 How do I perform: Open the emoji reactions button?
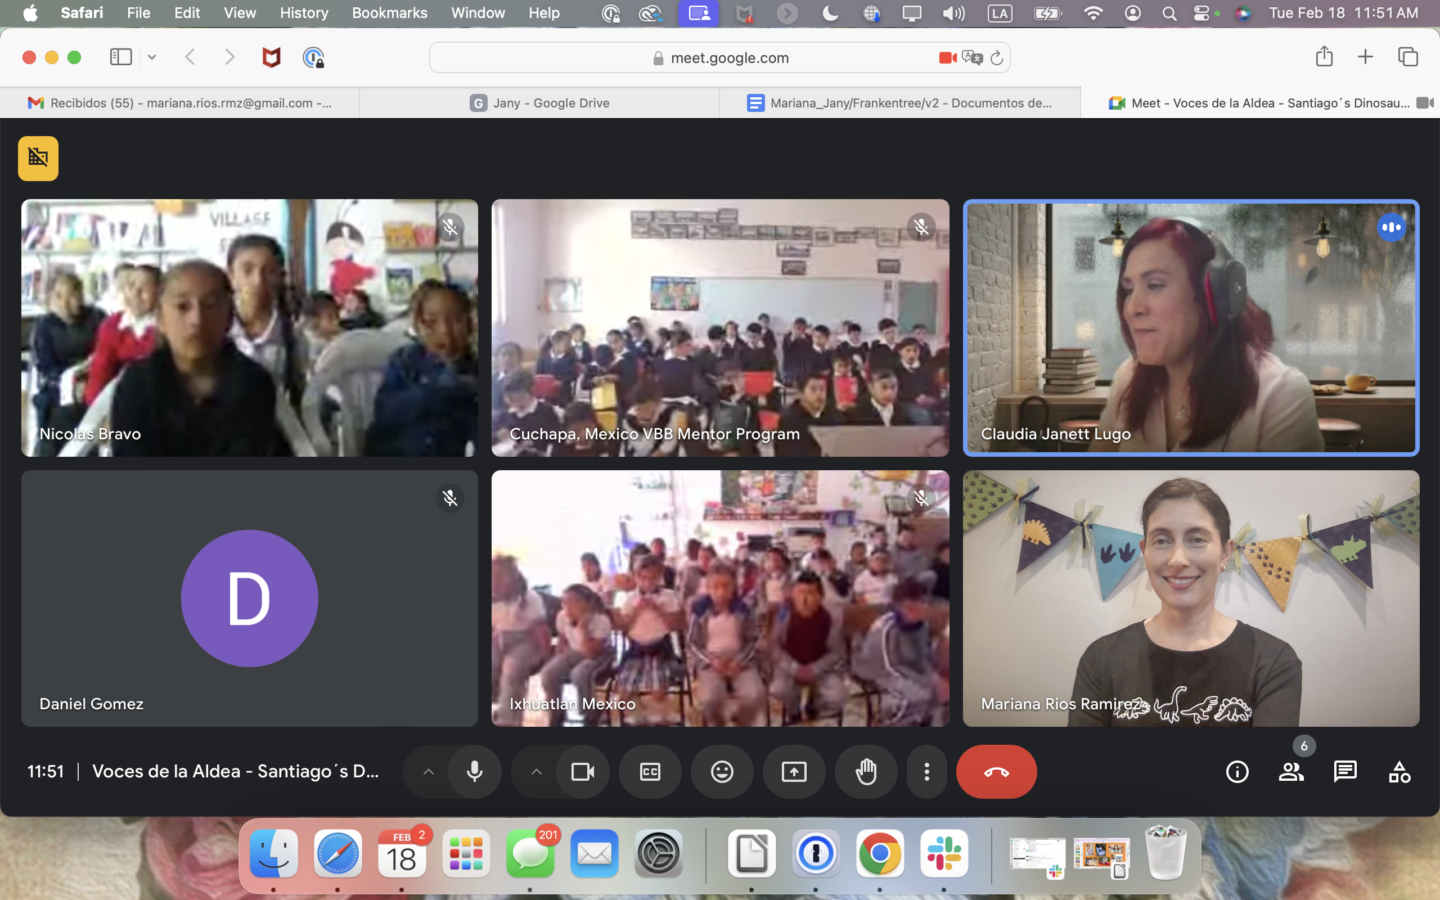[x=722, y=772]
